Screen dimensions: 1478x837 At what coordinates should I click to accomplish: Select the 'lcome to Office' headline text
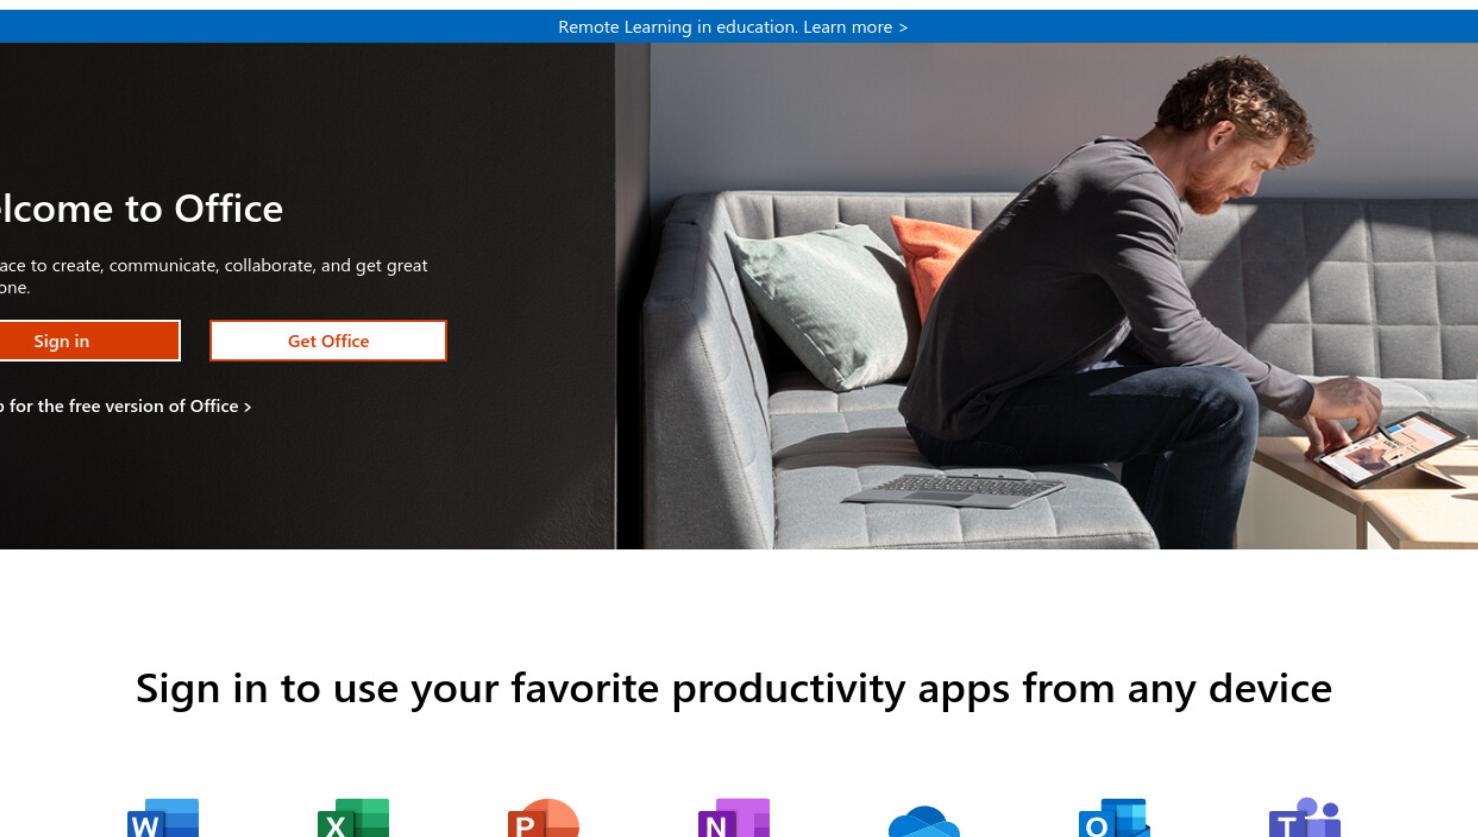point(141,209)
